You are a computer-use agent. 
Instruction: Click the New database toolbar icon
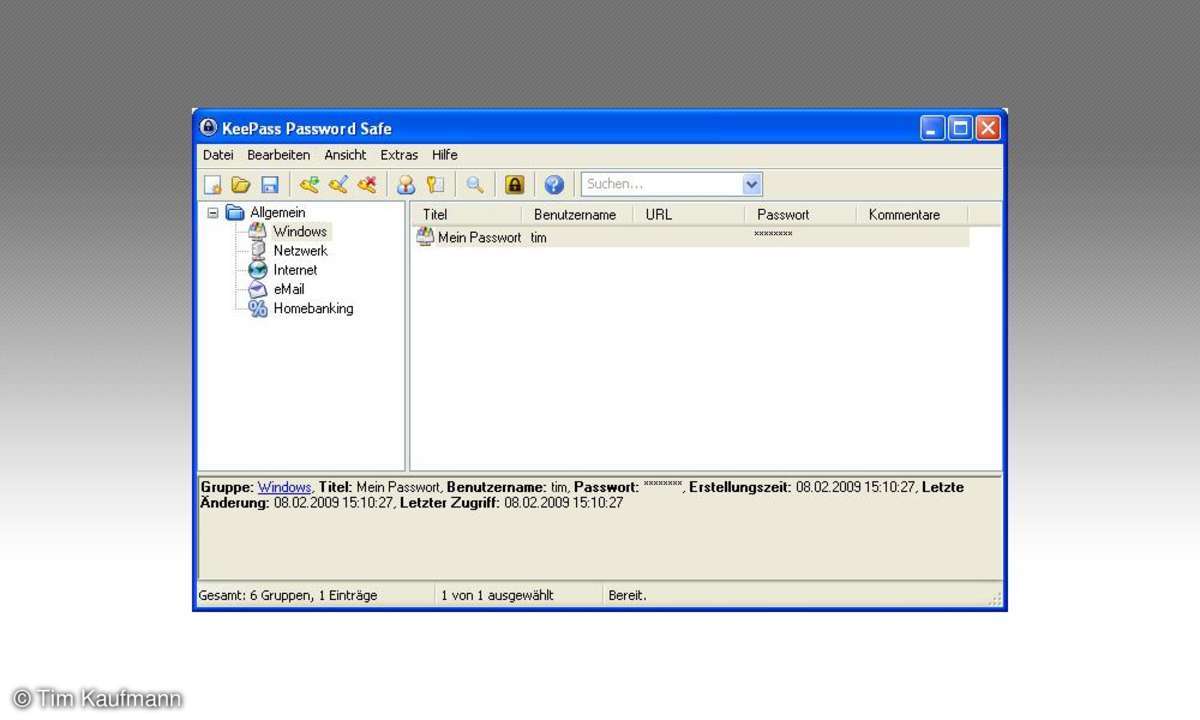coord(212,185)
